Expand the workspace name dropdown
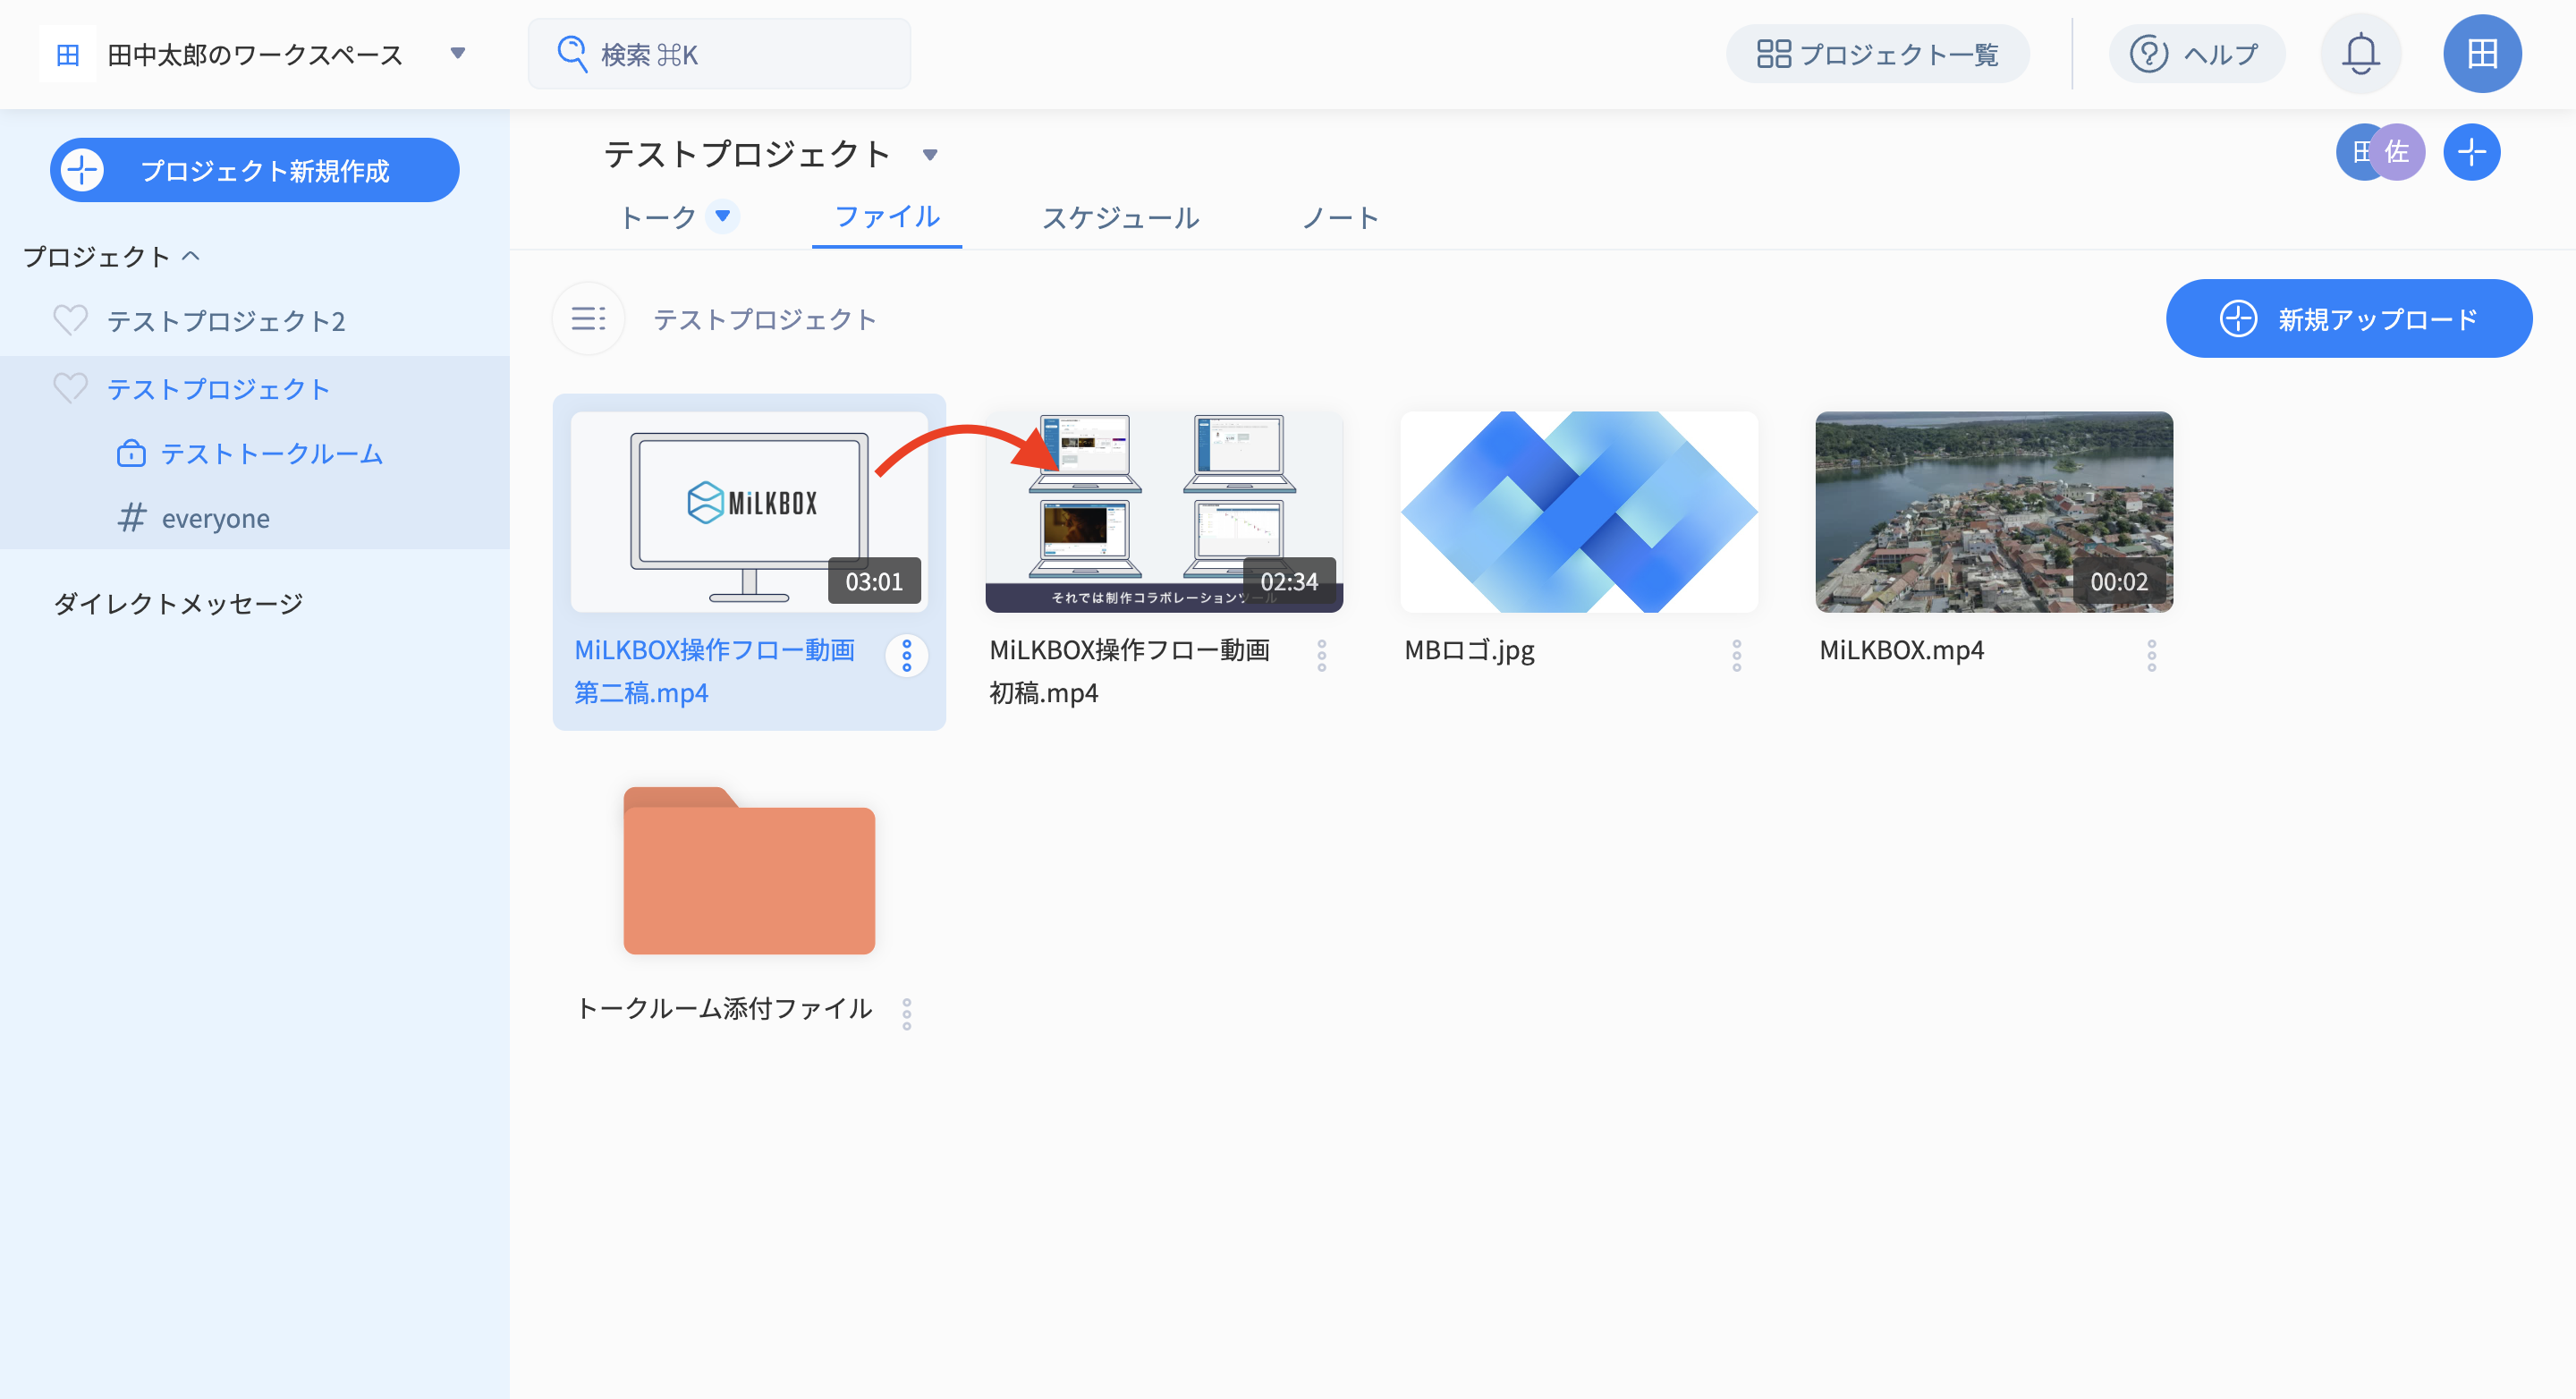Viewport: 2576px width, 1399px height. click(458, 53)
